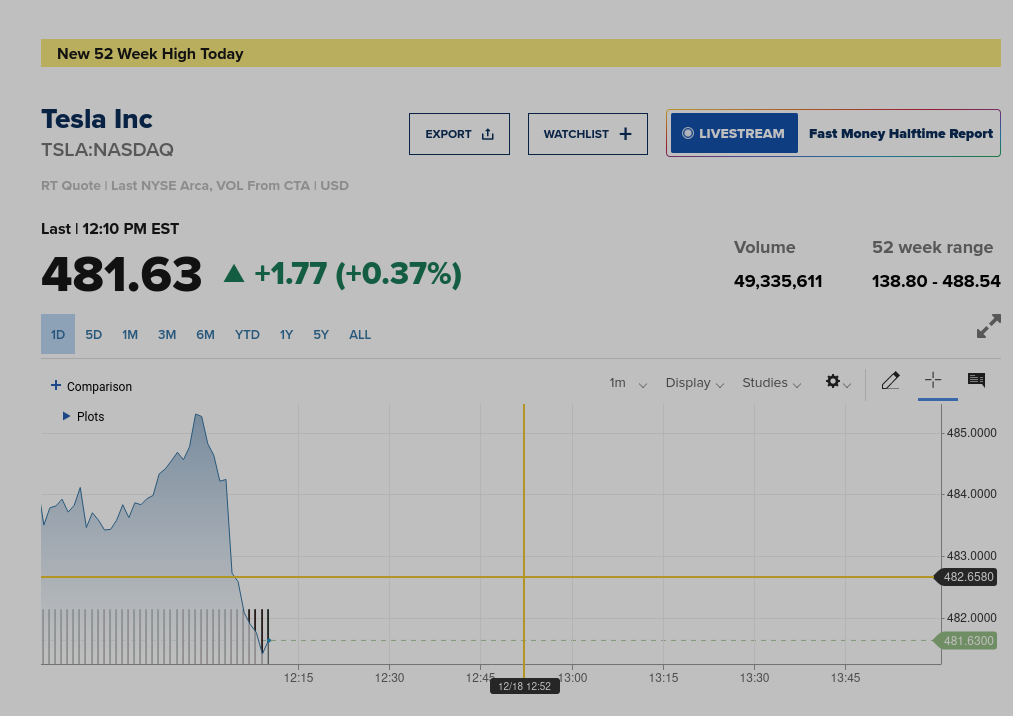Click the TSLA:NASDAQ ticker symbol
Viewport: 1013px width, 716px height.
click(x=107, y=150)
